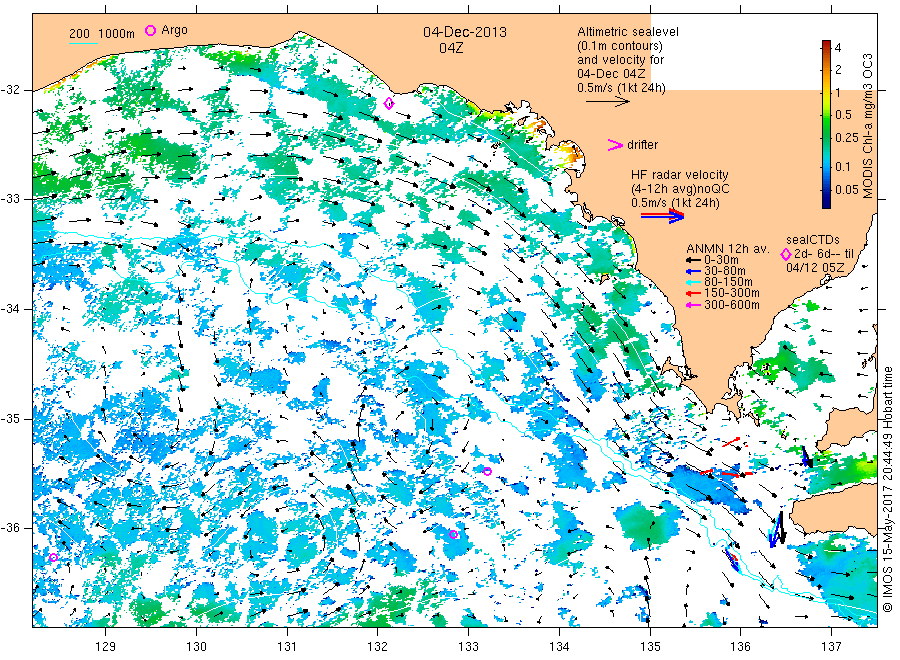Click the Argo legend text
The width and height of the screenshot is (900, 660).
click(x=174, y=30)
